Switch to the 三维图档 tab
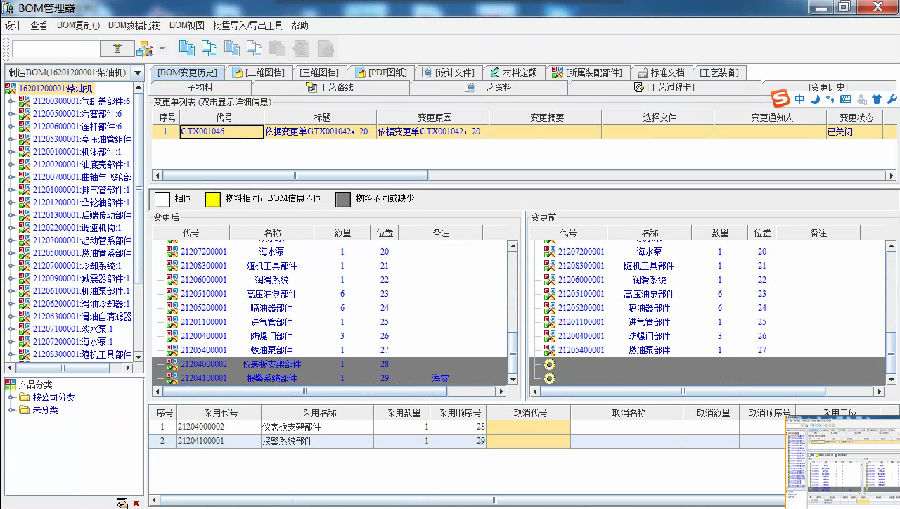 (x=318, y=73)
